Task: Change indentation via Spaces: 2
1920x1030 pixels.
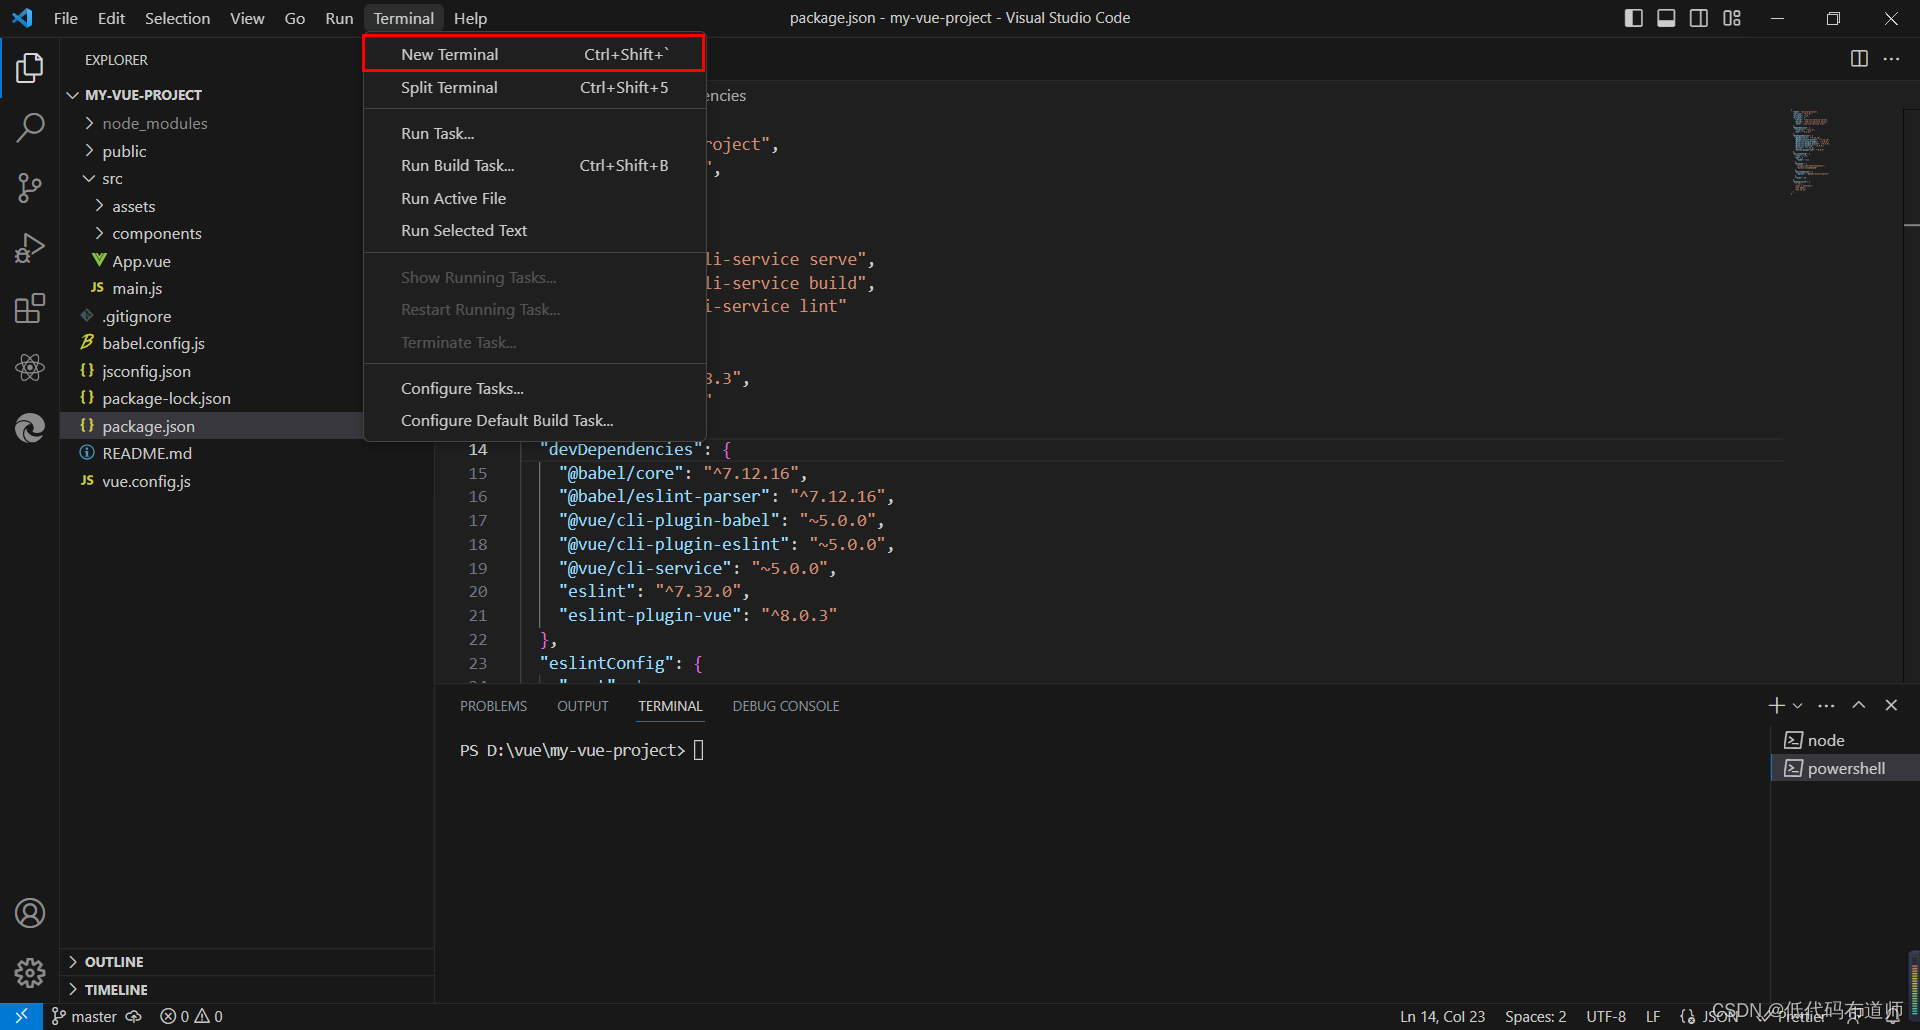Action: pyautogui.click(x=1535, y=1016)
